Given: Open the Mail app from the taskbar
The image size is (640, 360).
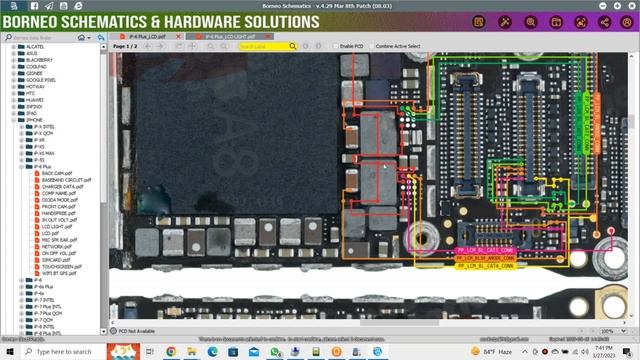Looking at the screenshot, I should pyautogui.click(x=254, y=351).
